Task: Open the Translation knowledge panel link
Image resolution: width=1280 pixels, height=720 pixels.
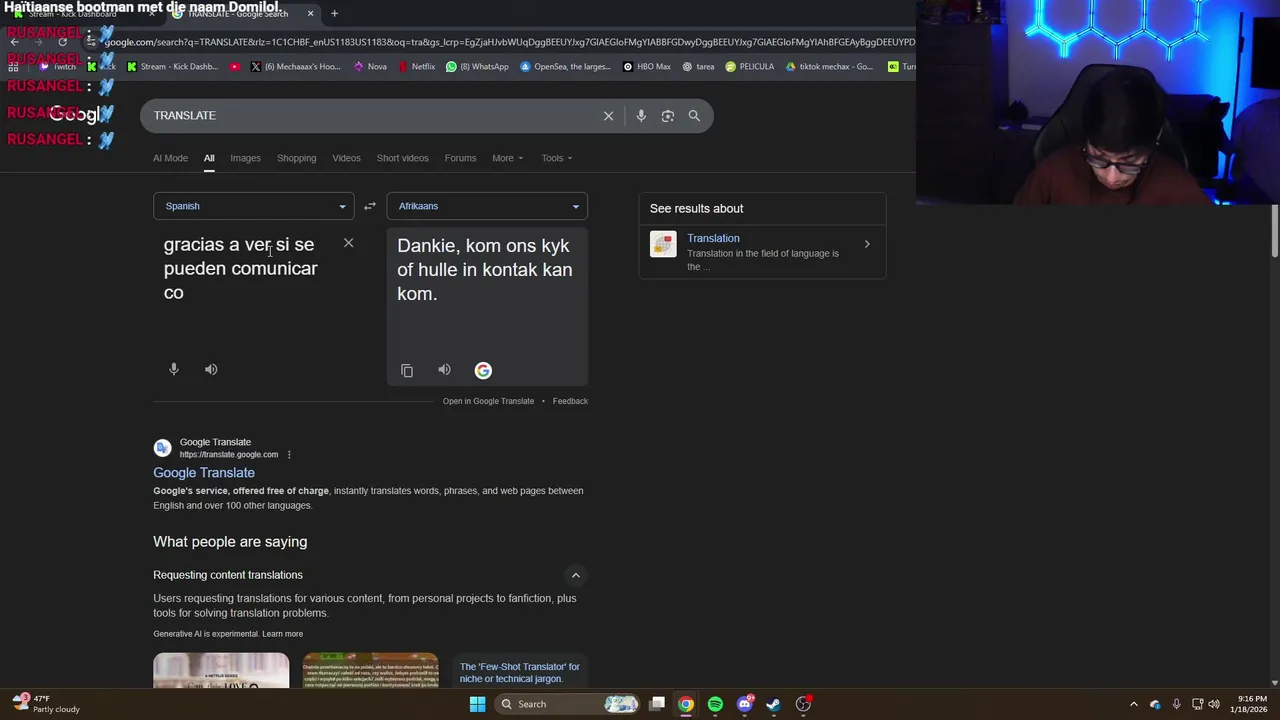Action: pos(713,238)
